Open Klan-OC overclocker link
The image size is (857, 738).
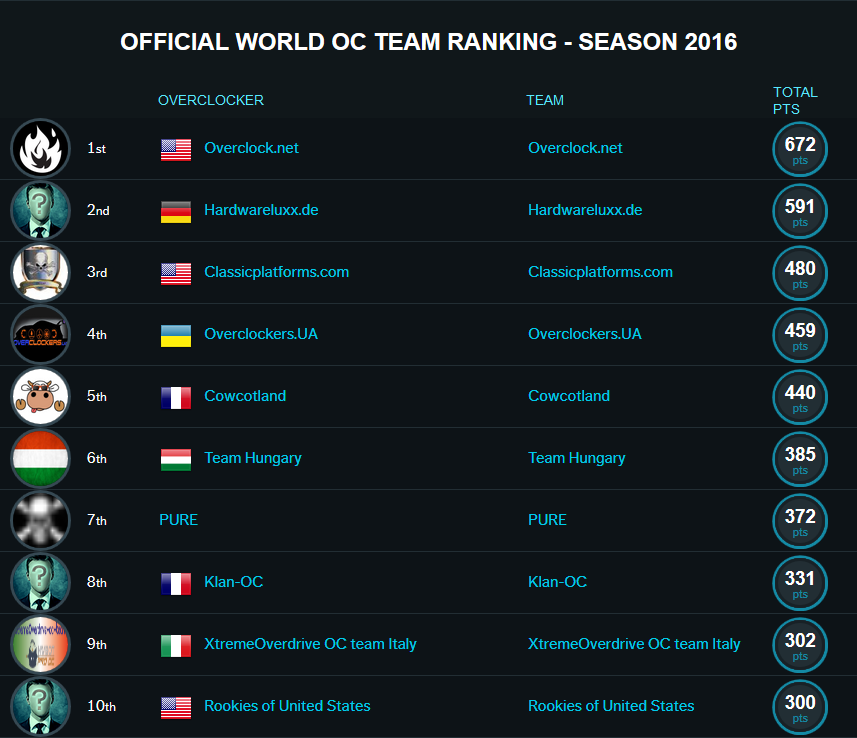[233, 582]
